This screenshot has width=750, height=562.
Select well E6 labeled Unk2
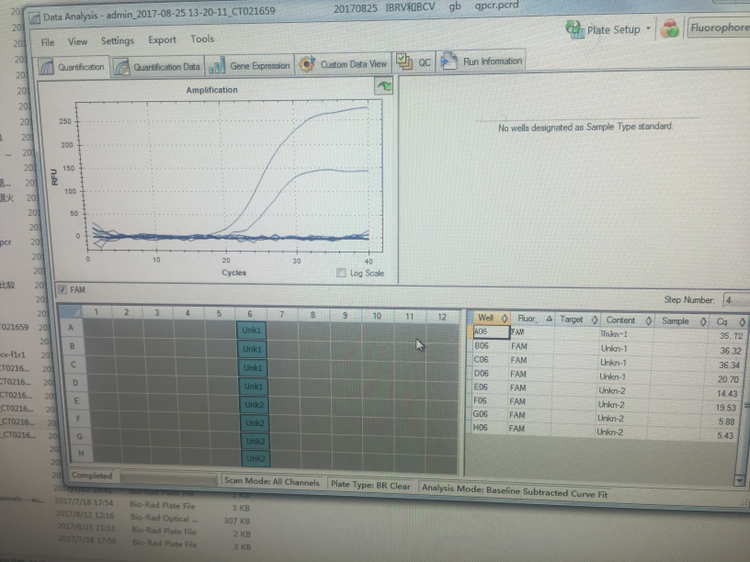point(254,405)
